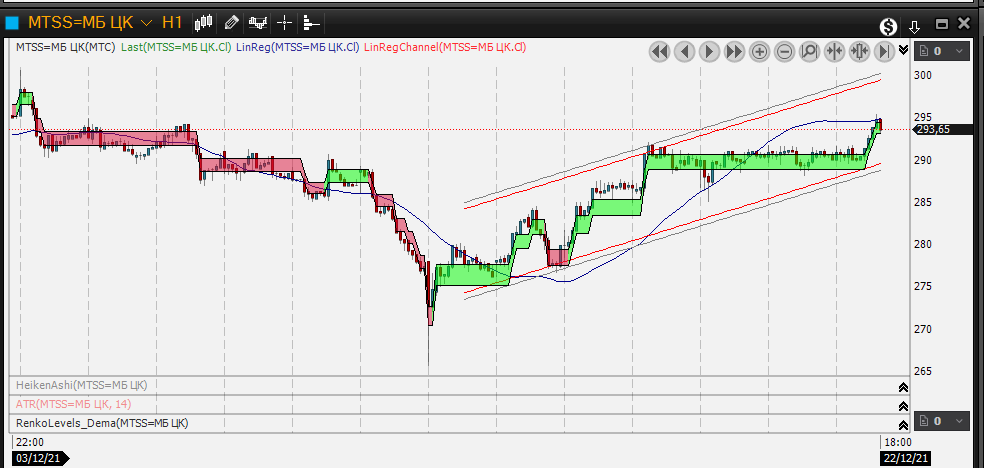Open the MTSS=МБ ЦК symbol dropdown
The height and width of the screenshot is (468, 984).
(x=147, y=21)
